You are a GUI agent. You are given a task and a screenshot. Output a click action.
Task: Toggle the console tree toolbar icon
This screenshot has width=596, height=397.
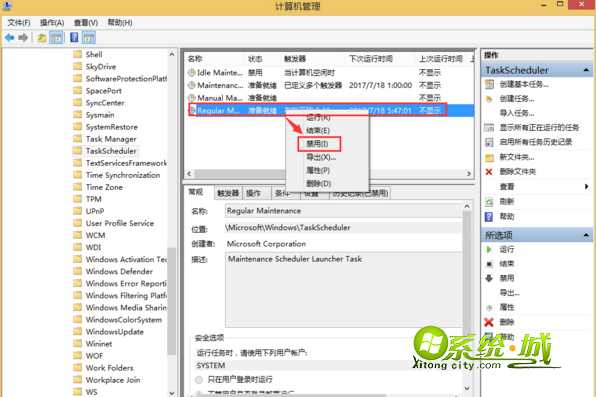[x=56, y=38]
